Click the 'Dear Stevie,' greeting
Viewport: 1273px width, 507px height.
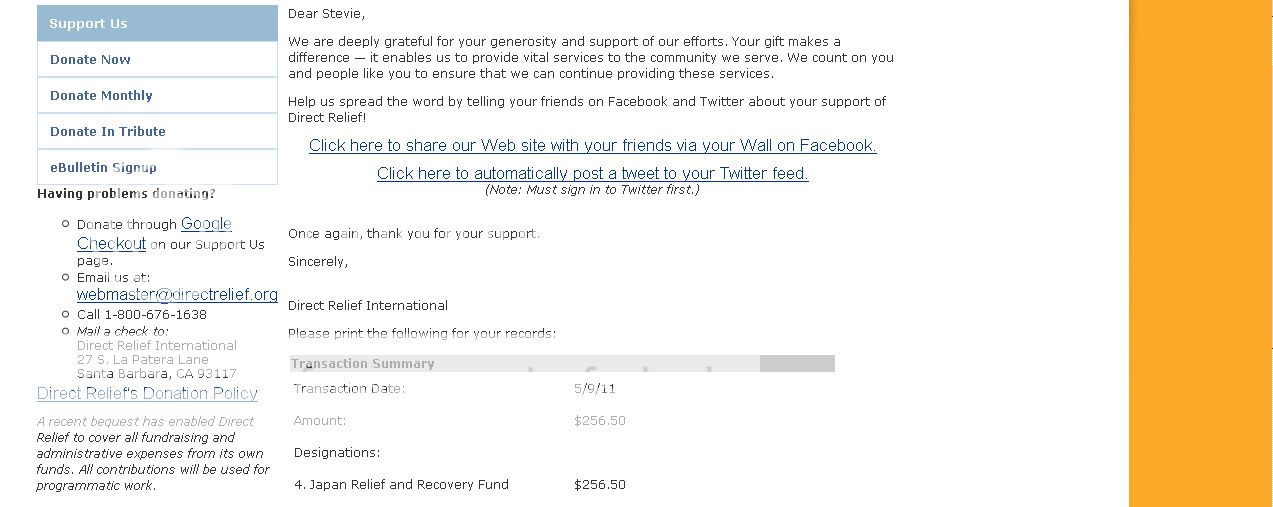click(326, 14)
